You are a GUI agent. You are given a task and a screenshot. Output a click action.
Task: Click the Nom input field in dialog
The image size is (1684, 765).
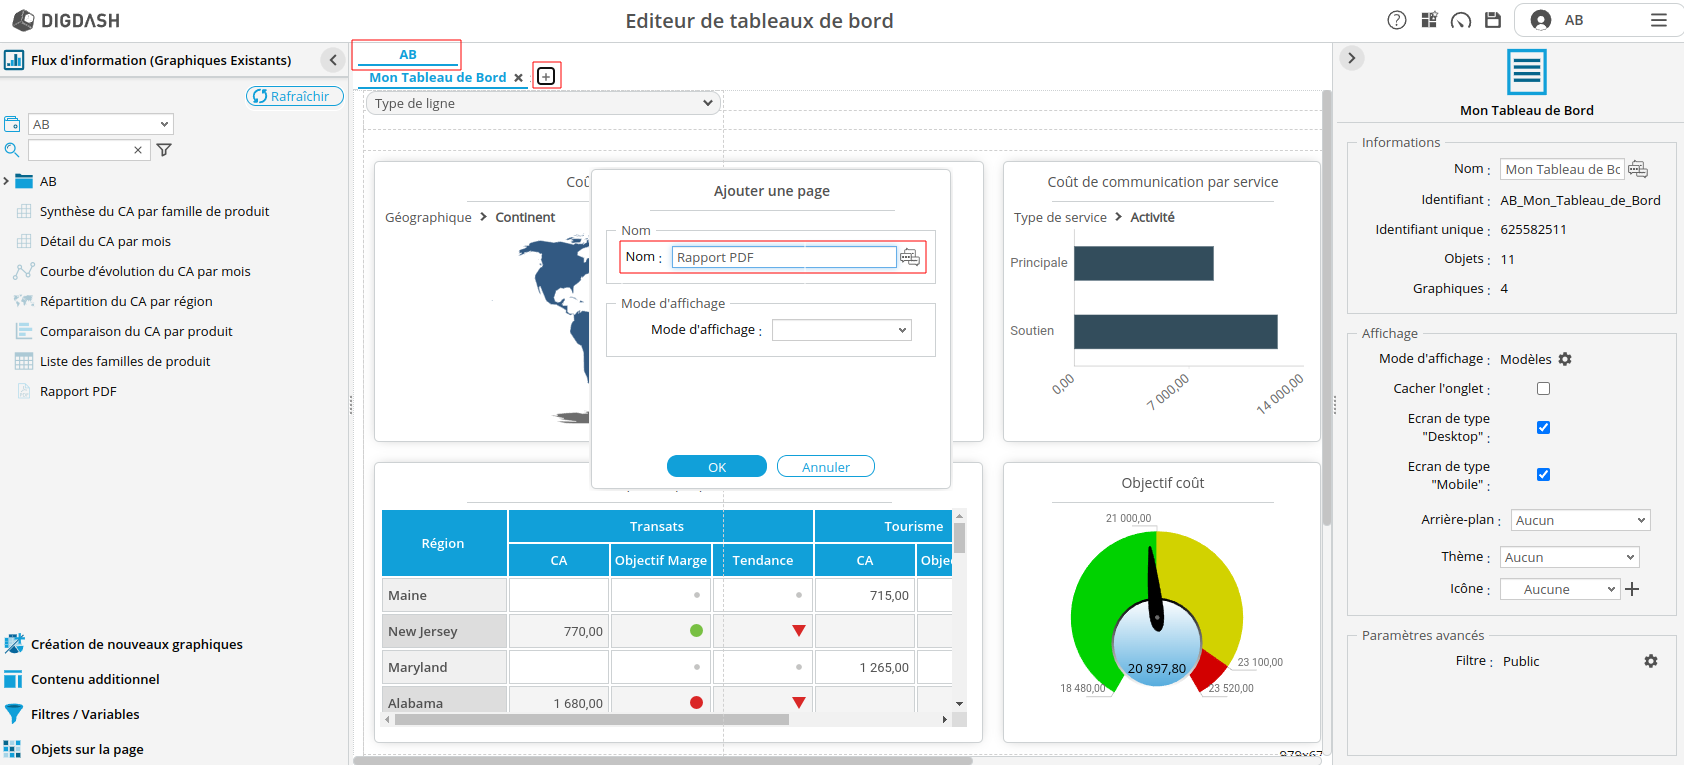(x=784, y=257)
